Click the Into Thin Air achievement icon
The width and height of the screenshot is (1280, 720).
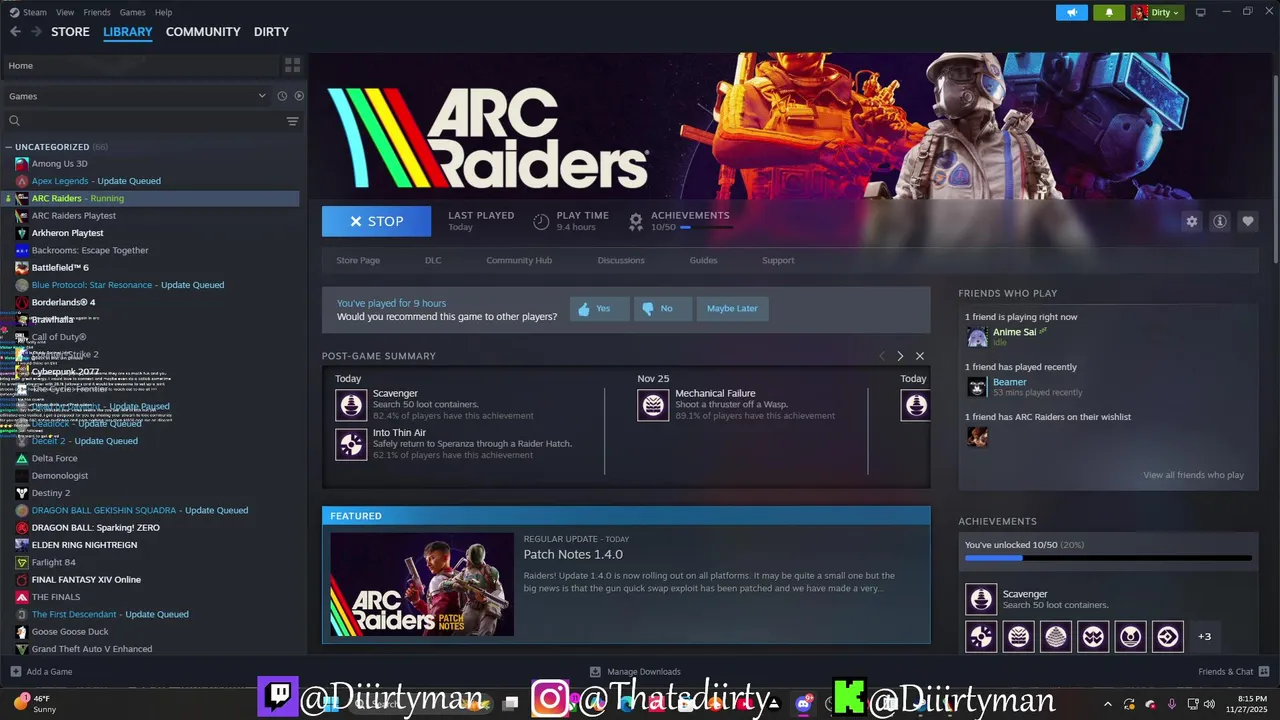[351, 444]
